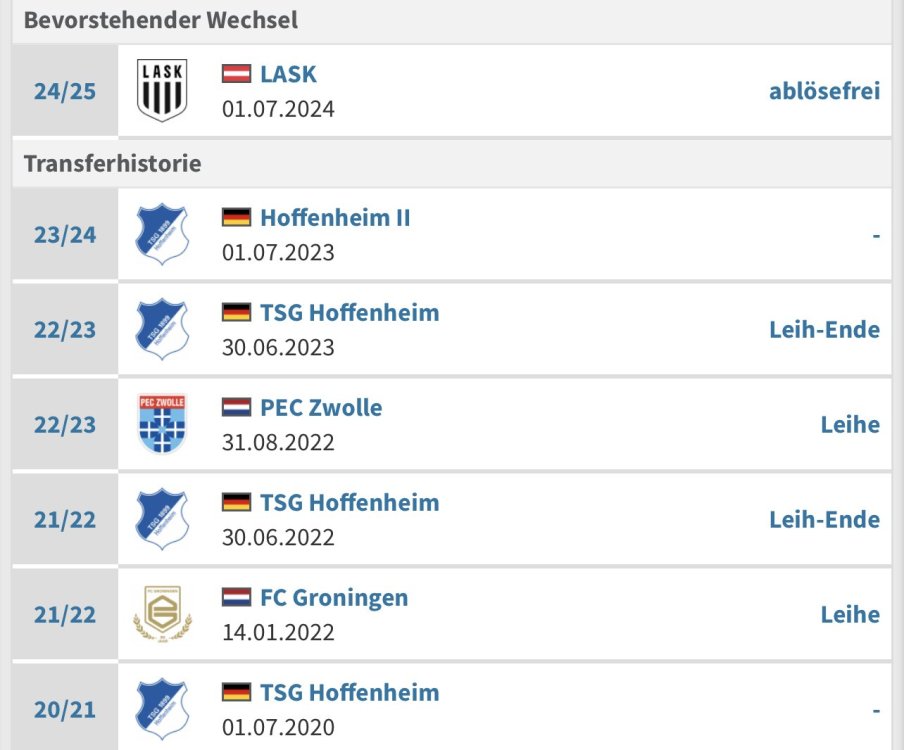Click the Hoffenheim crest dated 30.06.2023
The width and height of the screenshot is (904, 750).
click(x=162, y=329)
